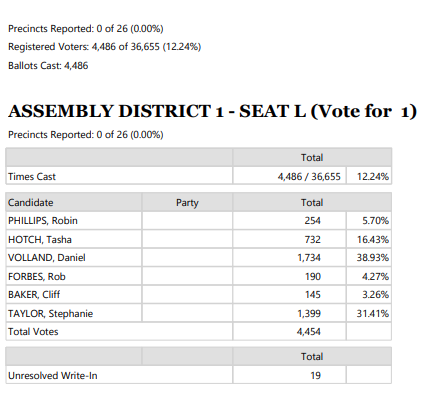Image resolution: width=434 pixels, height=413 pixels.
Task: Click the Times Cast row label
Action: (x=32, y=177)
